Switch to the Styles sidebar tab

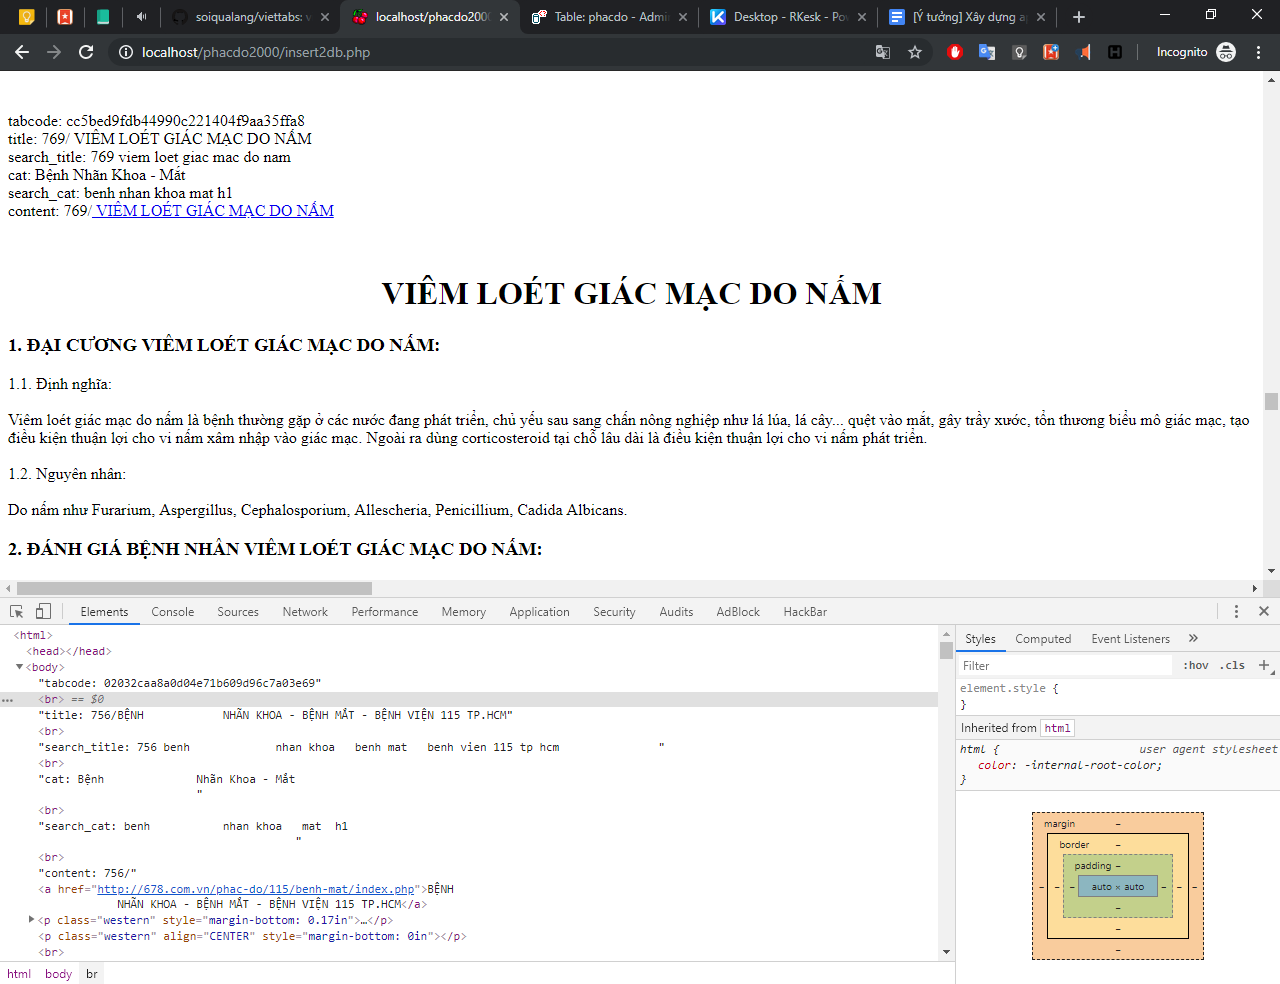click(x=980, y=639)
